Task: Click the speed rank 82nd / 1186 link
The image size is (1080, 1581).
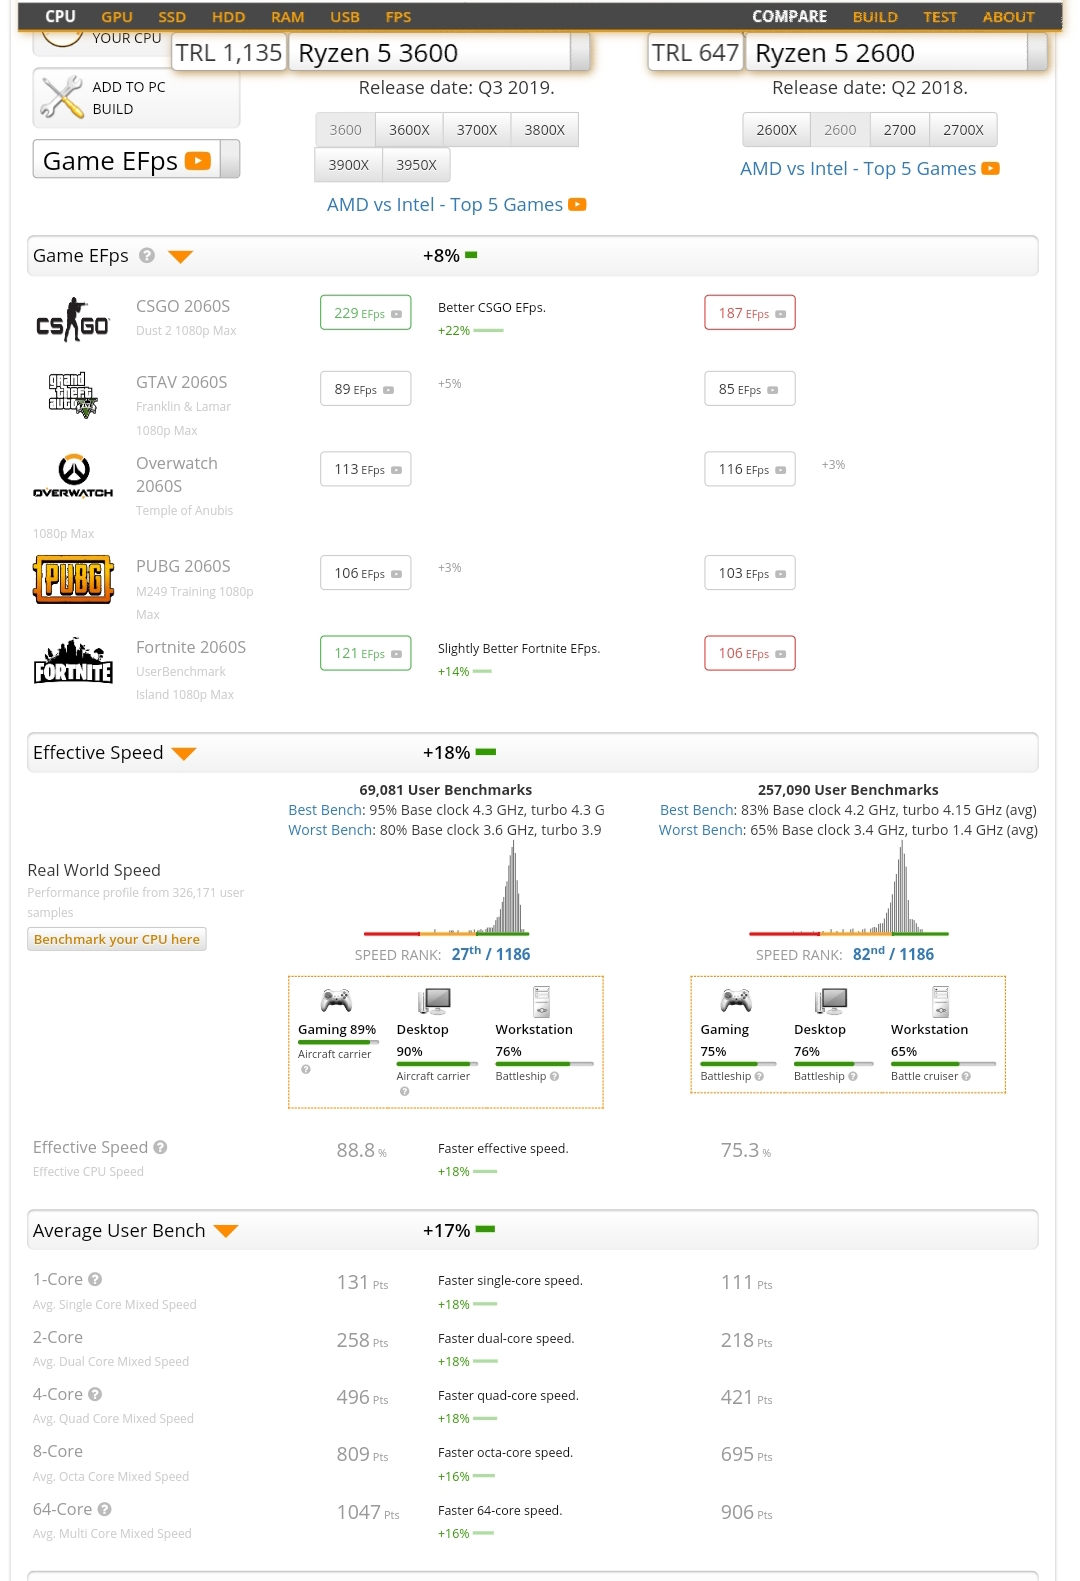Action: click(893, 954)
